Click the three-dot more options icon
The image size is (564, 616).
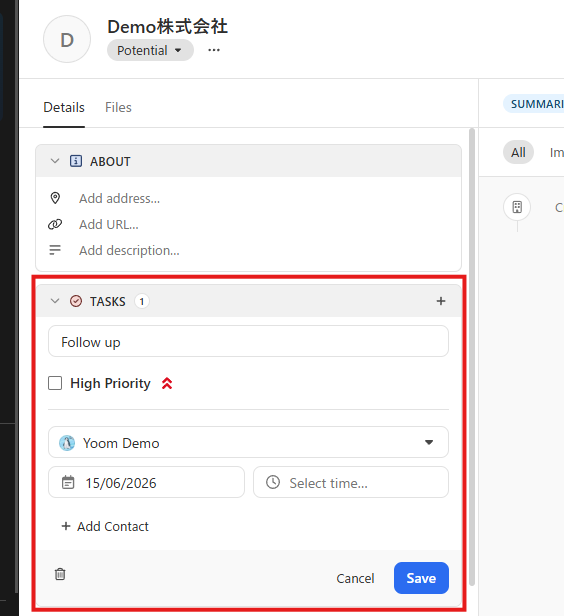(x=214, y=50)
